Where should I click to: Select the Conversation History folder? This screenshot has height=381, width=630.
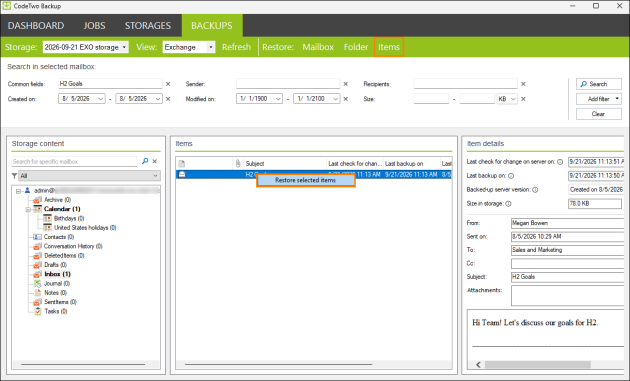point(73,246)
